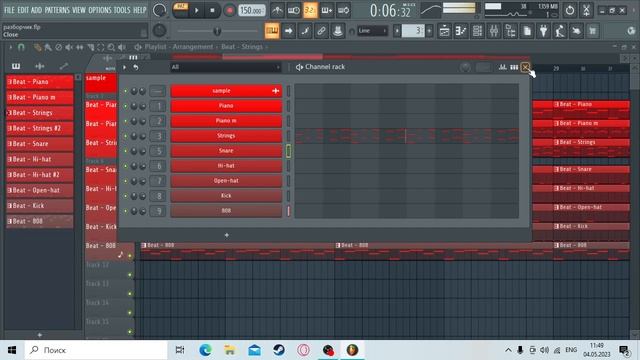Image resolution: width=640 pixels, height=360 pixels.
Task: Mute the sample channel LED
Action: click(x=126, y=91)
